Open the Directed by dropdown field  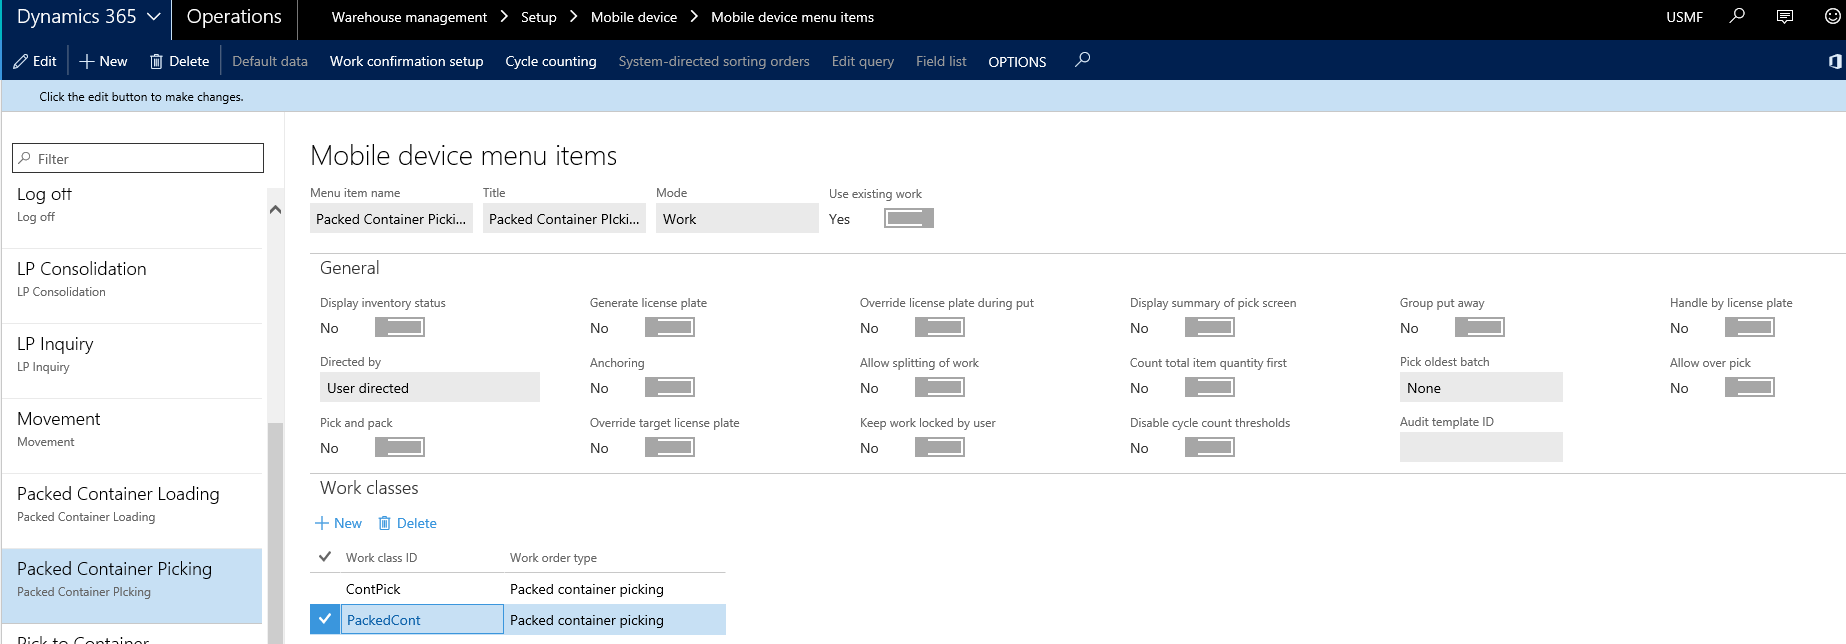point(429,388)
